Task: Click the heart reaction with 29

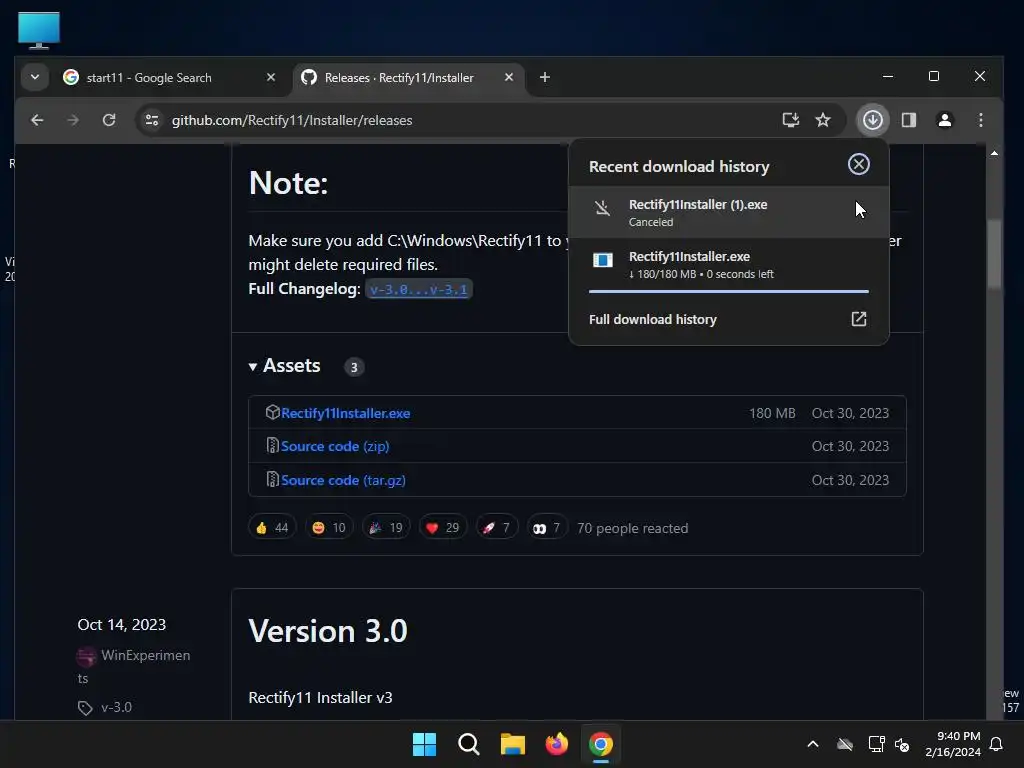Action: coord(443,528)
